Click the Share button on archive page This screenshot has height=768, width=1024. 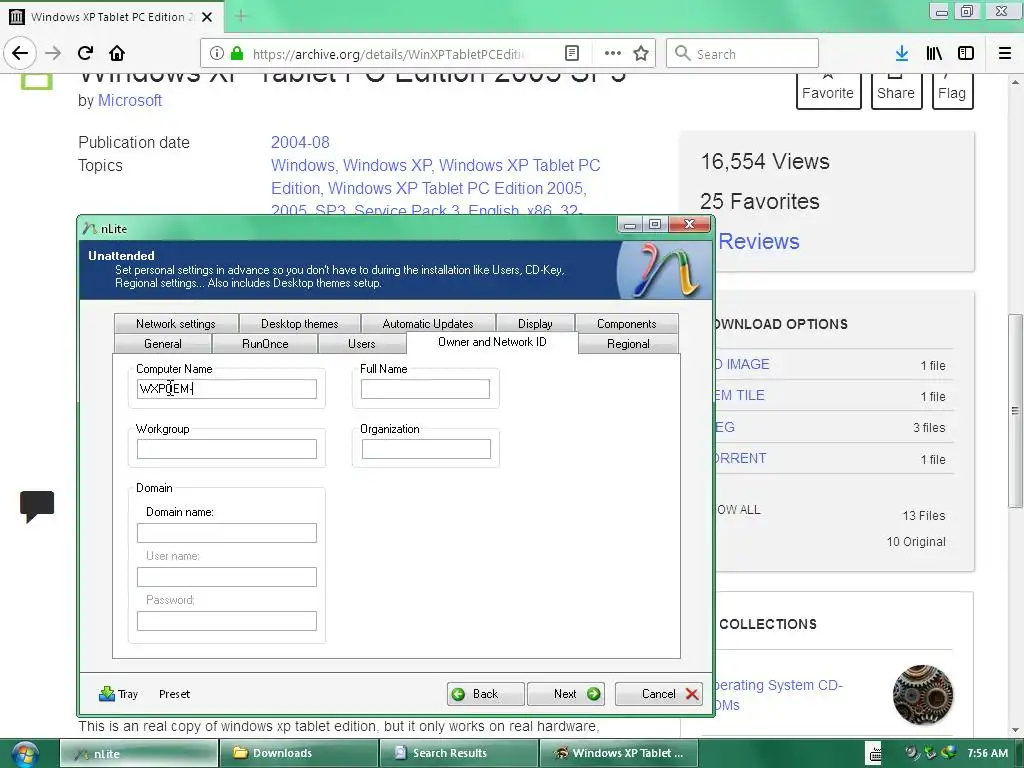tap(896, 91)
